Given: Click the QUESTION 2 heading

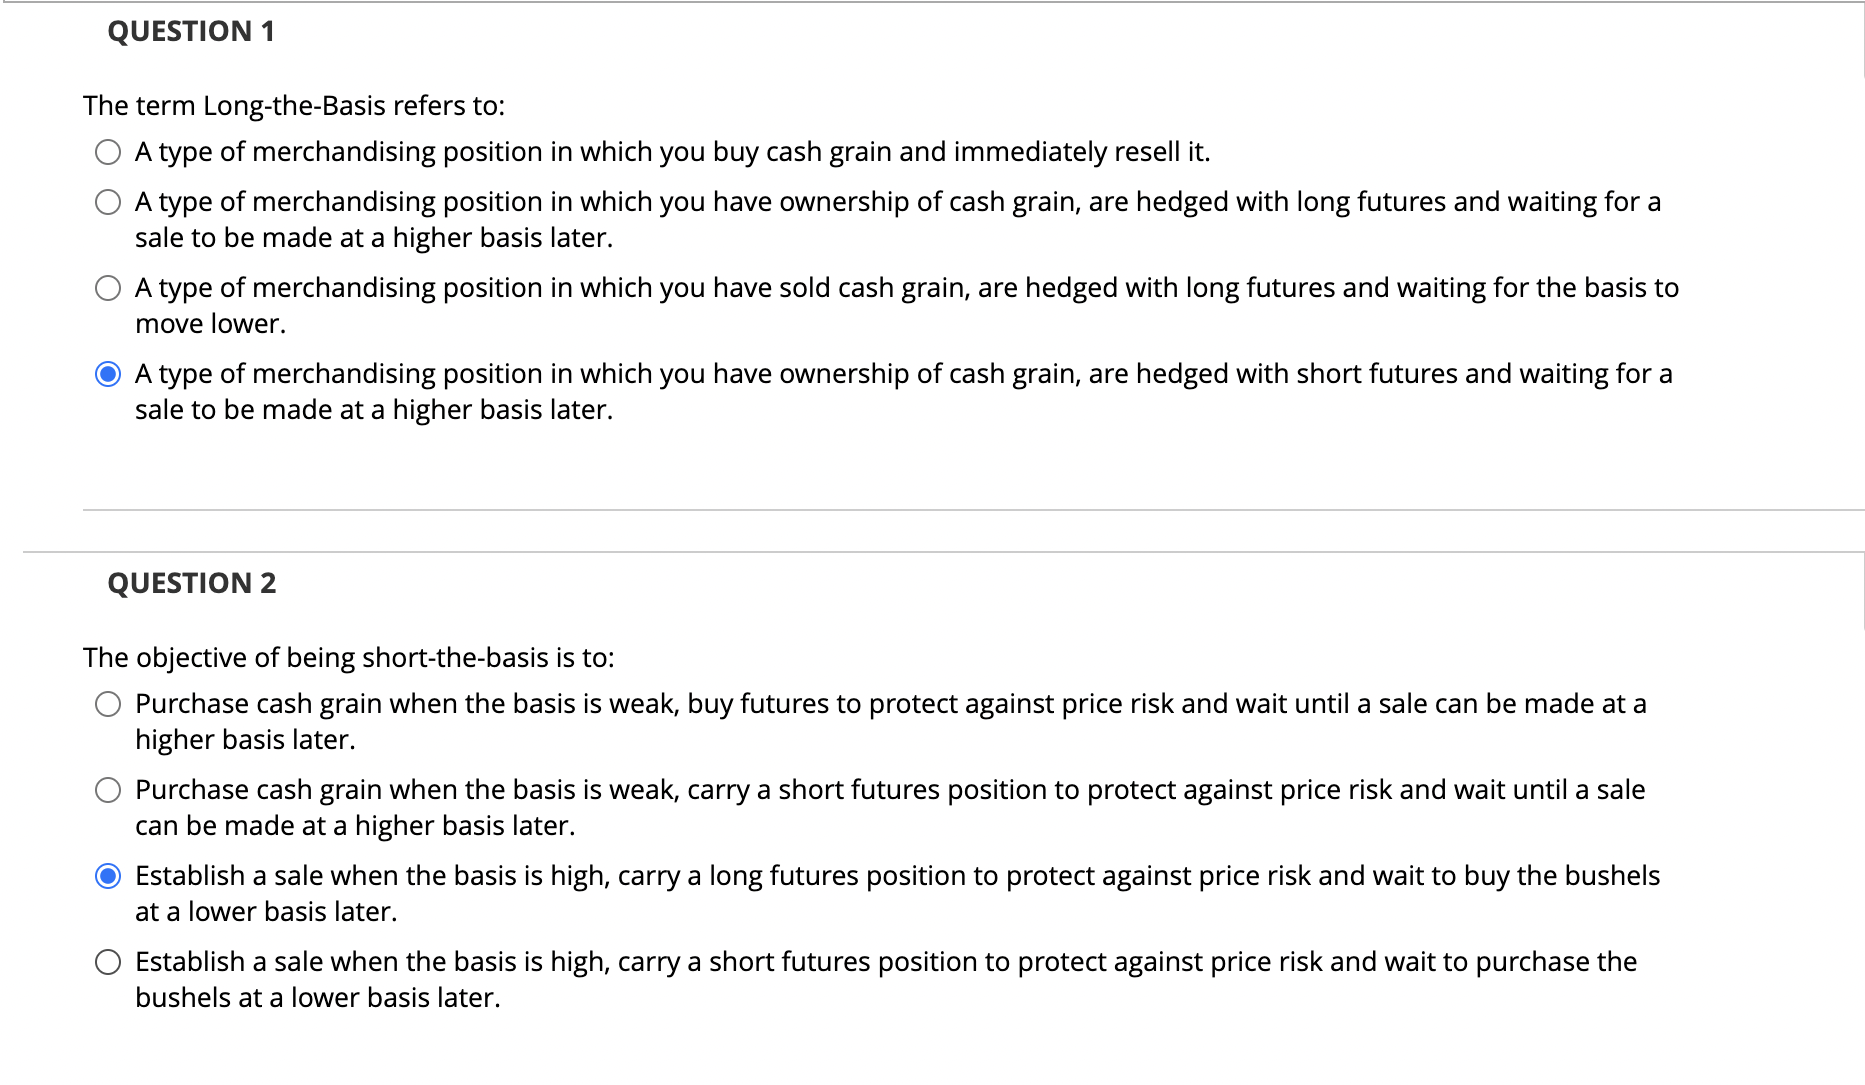Looking at the screenshot, I should tap(191, 584).
